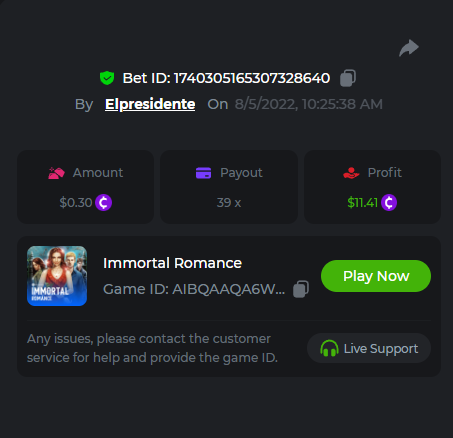The height and width of the screenshot is (438, 453).
Task: Start the game with Play Now
Action: (x=376, y=276)
